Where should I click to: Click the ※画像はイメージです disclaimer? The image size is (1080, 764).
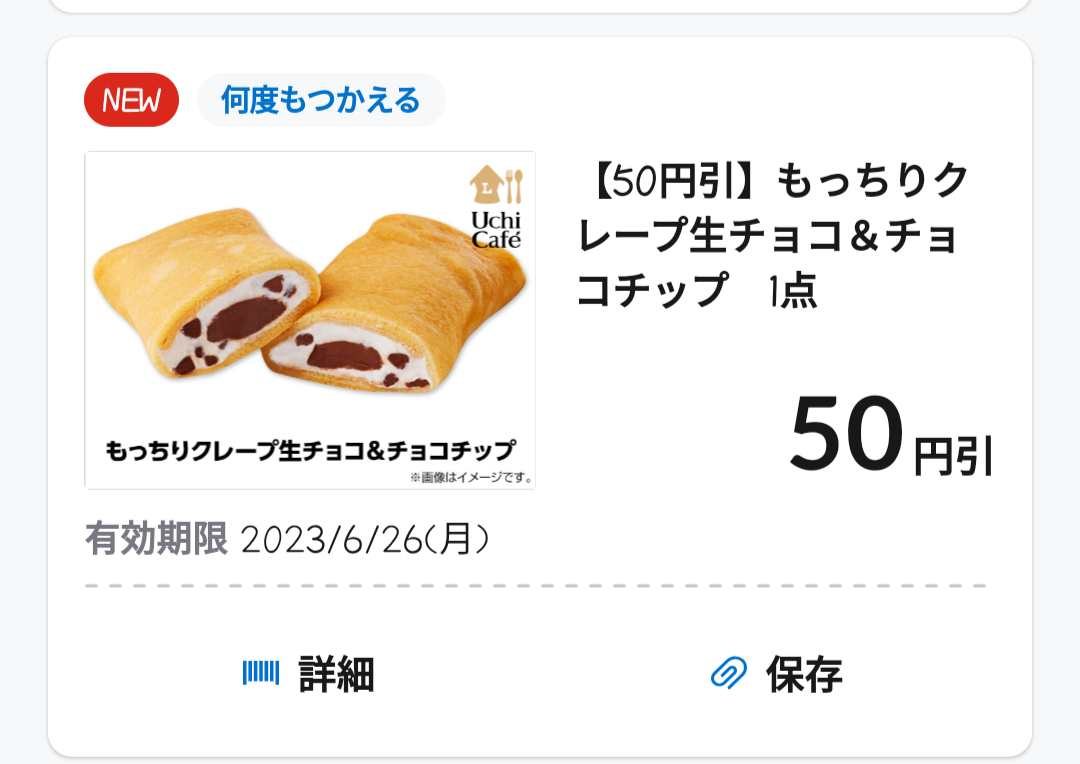(x=470, y=478)
